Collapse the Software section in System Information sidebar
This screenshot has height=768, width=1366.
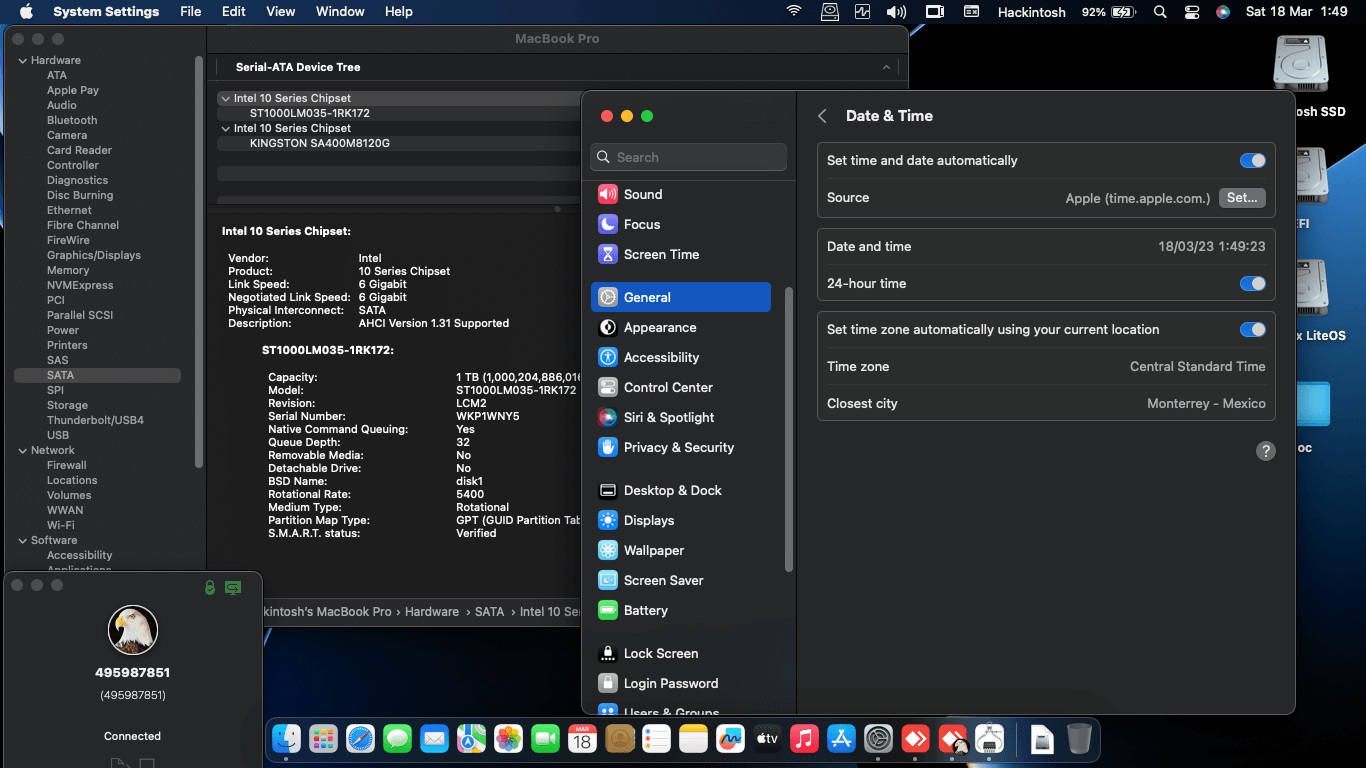click(x=23, y=540)
